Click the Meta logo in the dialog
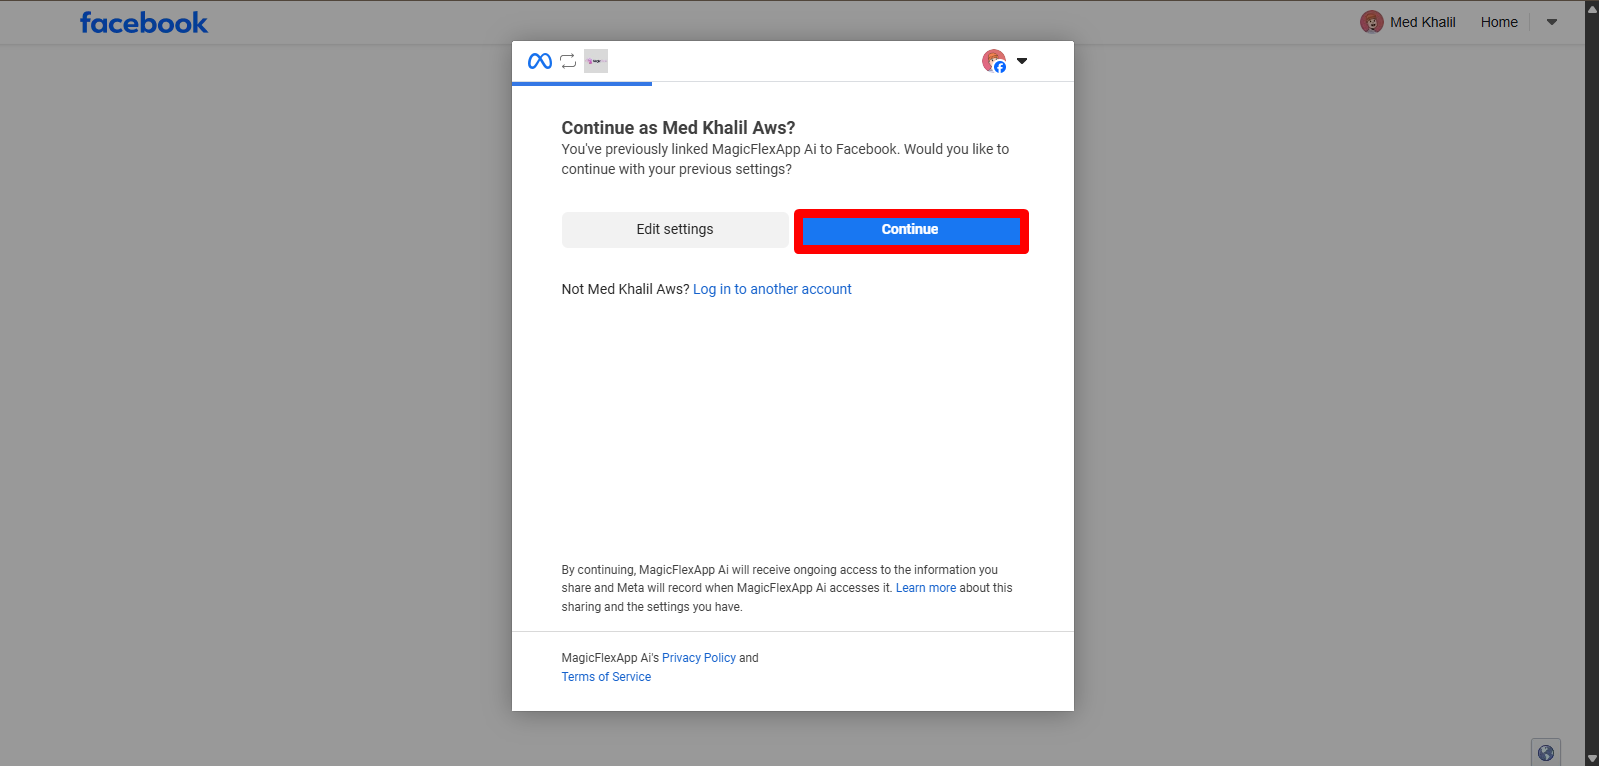 click(540, 61)
